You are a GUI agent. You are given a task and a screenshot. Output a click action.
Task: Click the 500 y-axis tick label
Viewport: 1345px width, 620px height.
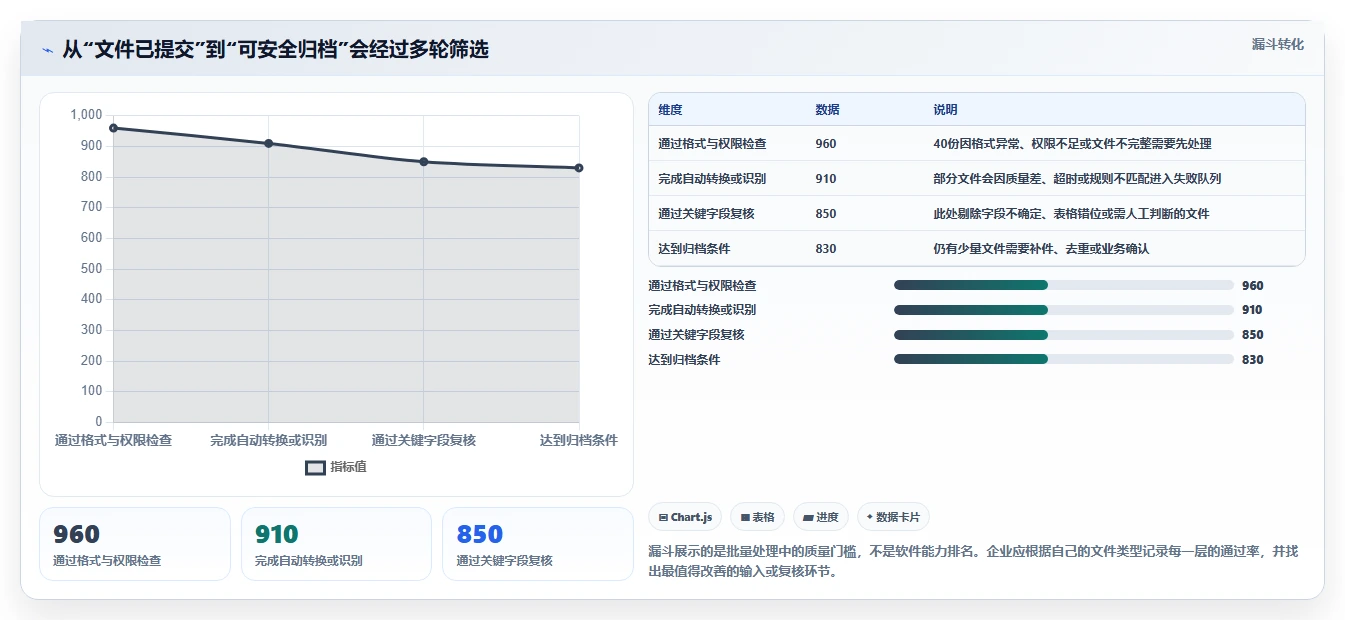pyautogui.click(x=92, y=268)
